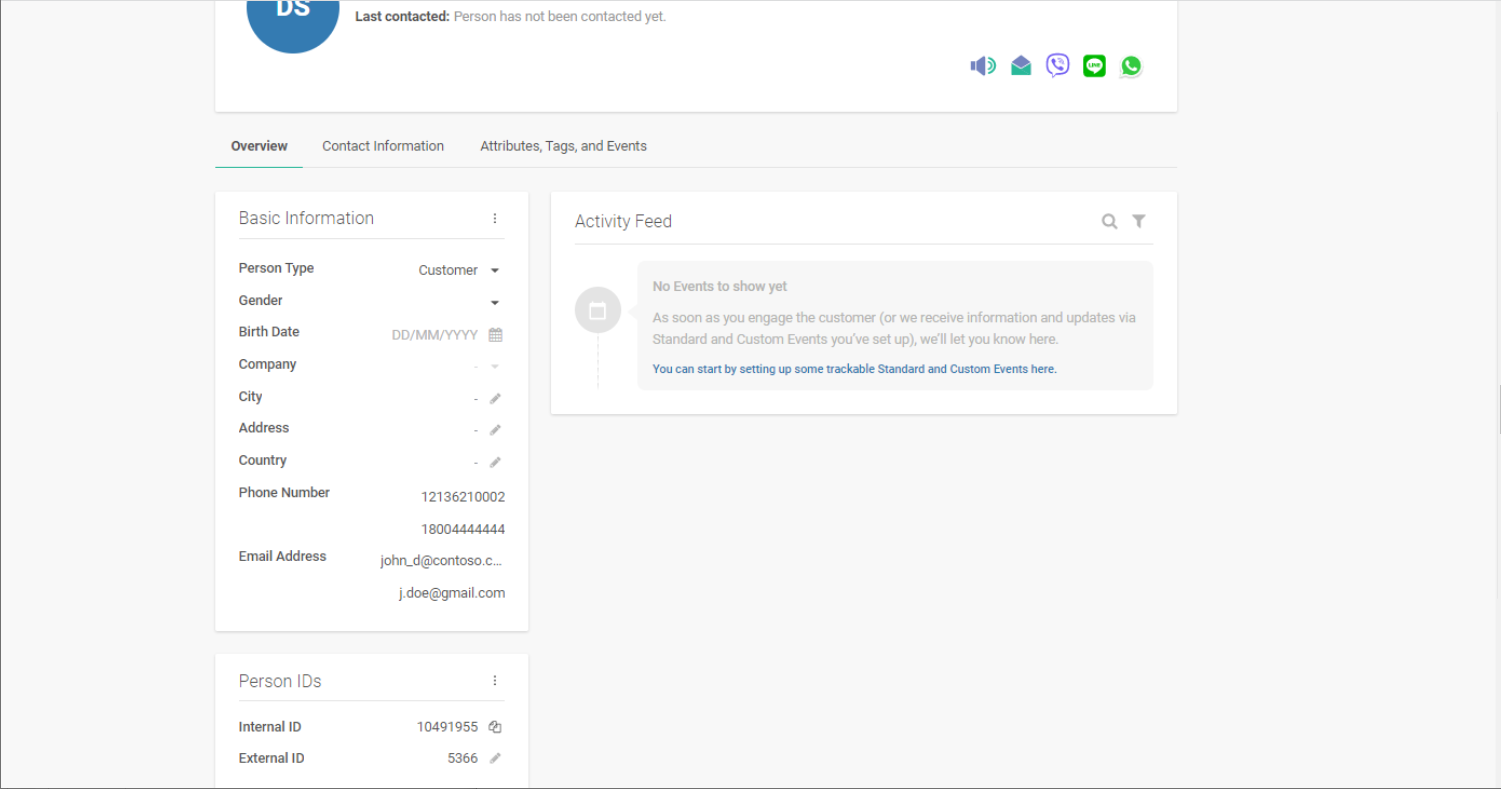Viewport: 1501px width, 789px height.
Task: Search the Activity Feed
Action: click(x=1109, y=222)
